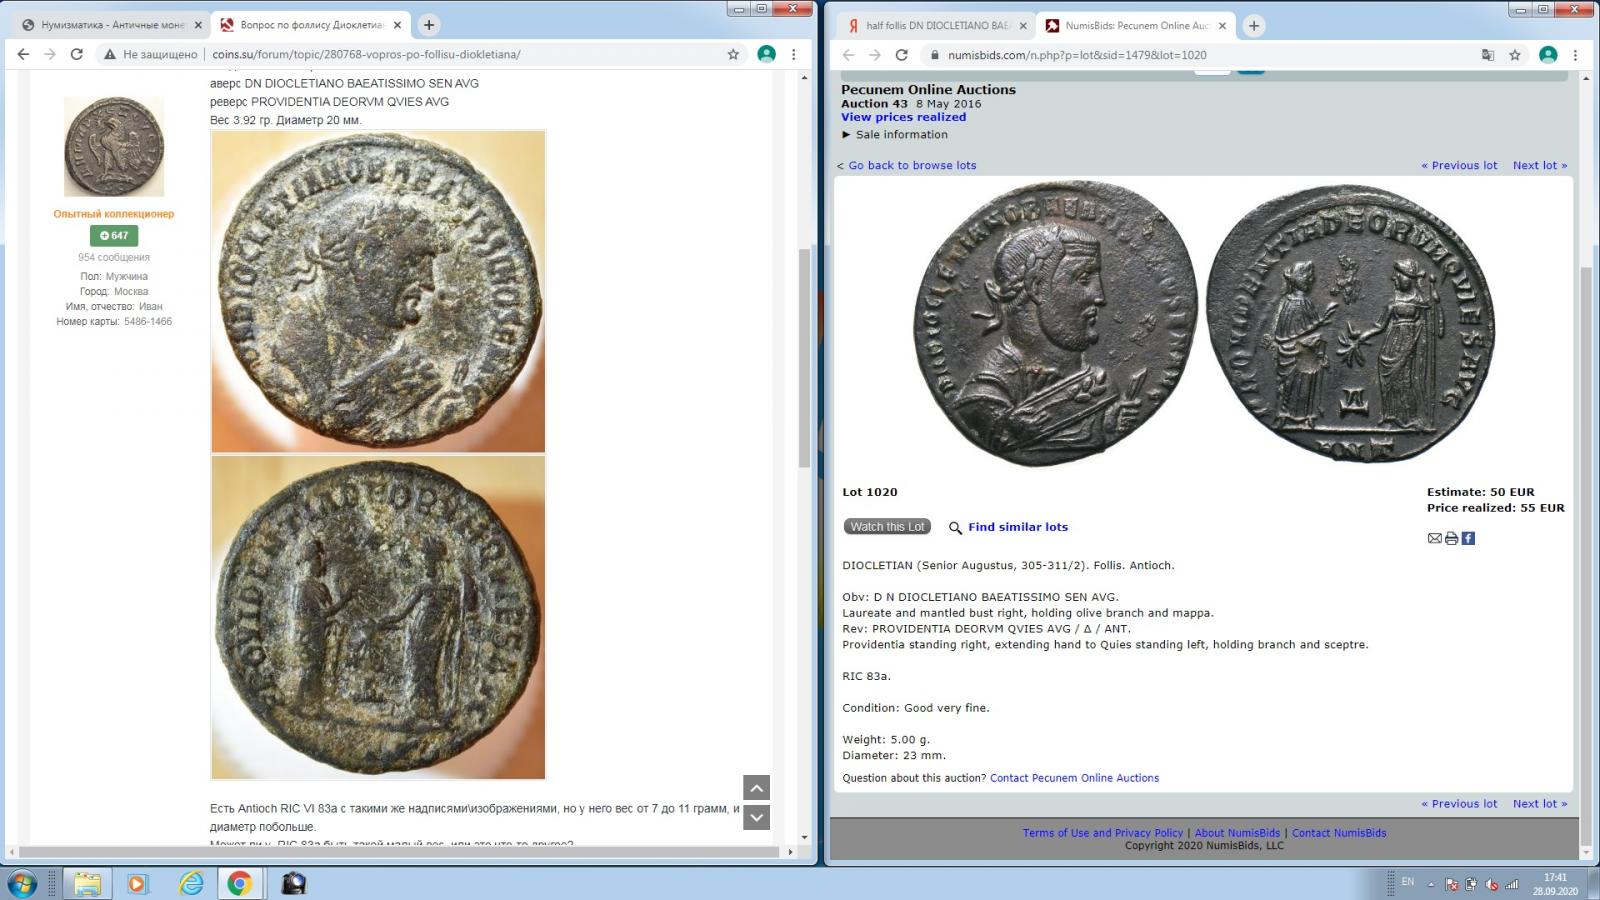1600x900 pixels.
Task: Click the EN language indicator in tray
Action: click(1408, 882)
